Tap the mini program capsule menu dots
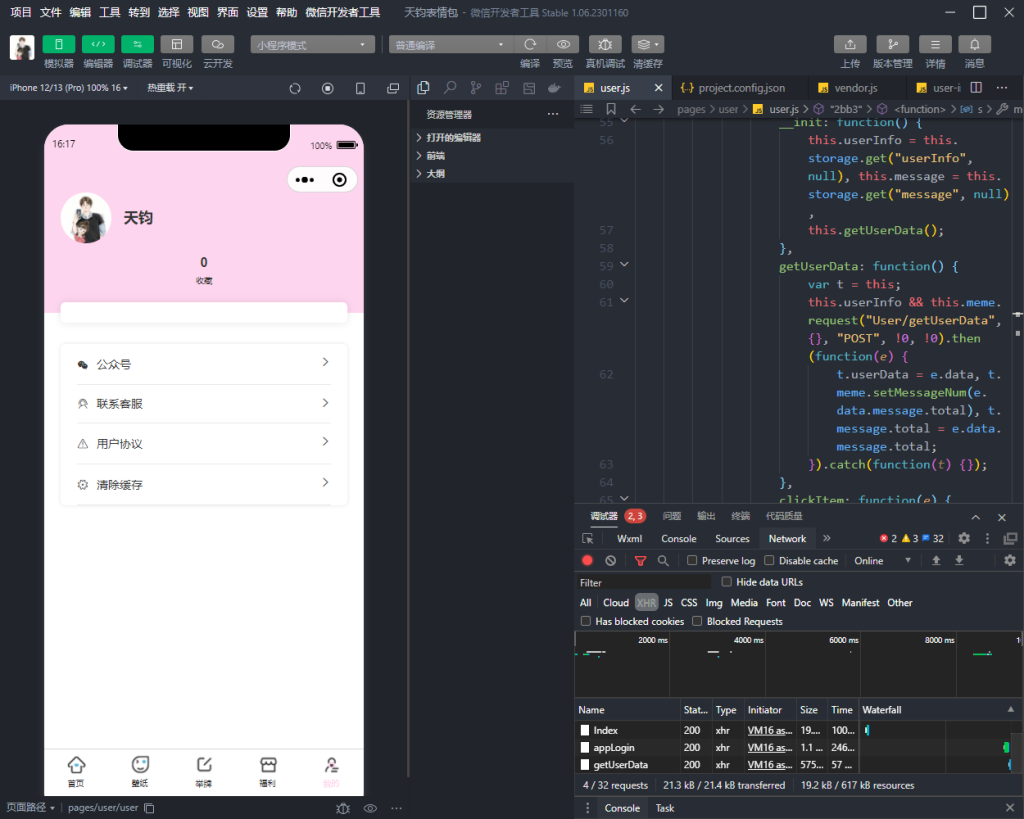Image resolution: width=1024 pixels, height=819 pixels. tap(305, 180)
